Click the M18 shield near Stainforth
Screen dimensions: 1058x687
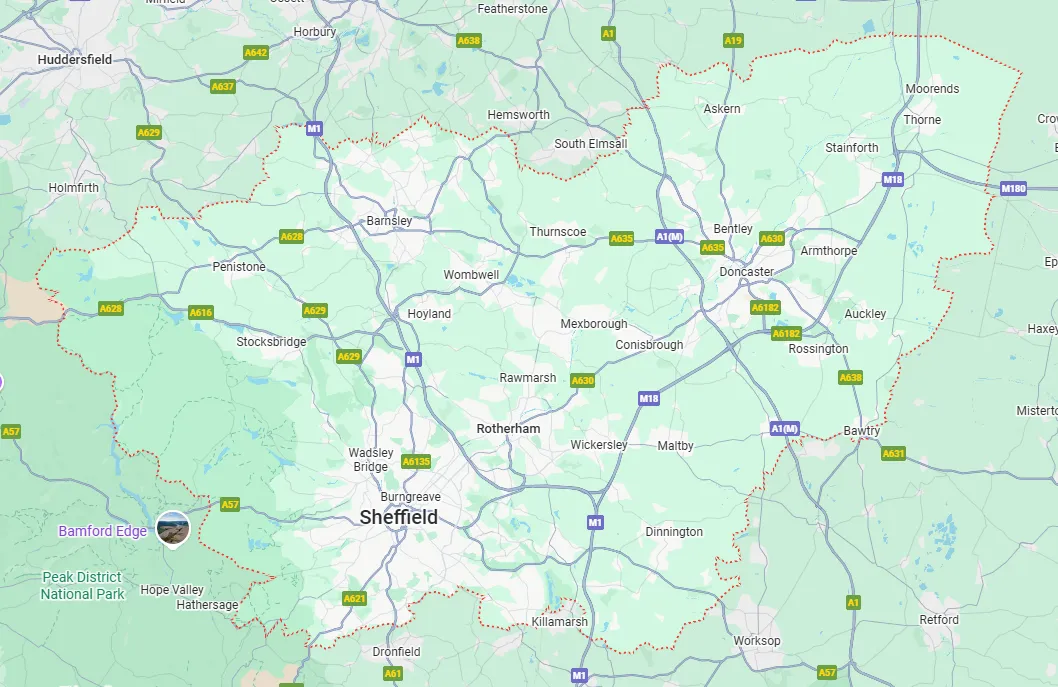coord(892,179)
